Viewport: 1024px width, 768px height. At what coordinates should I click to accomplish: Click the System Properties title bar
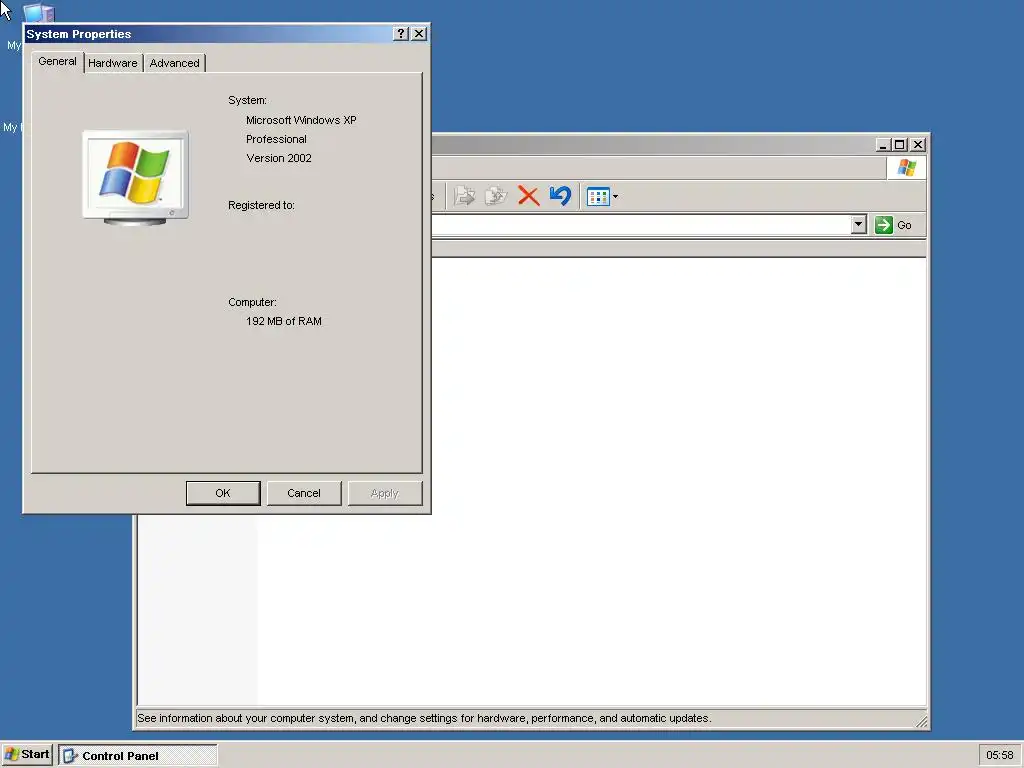[209, 34]
